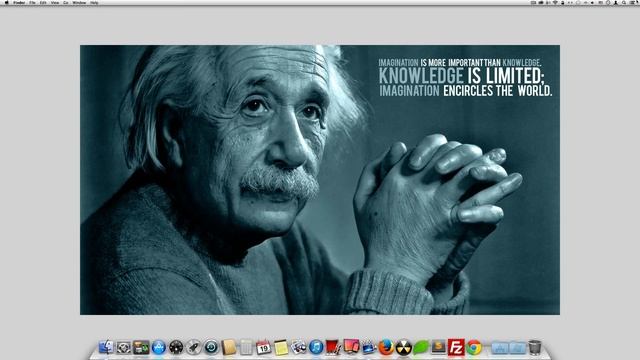Screen dimensions: 640x360
Task: Open the photos icon left of iTunes
Action: pyautogui.click(x=299, y=348)
